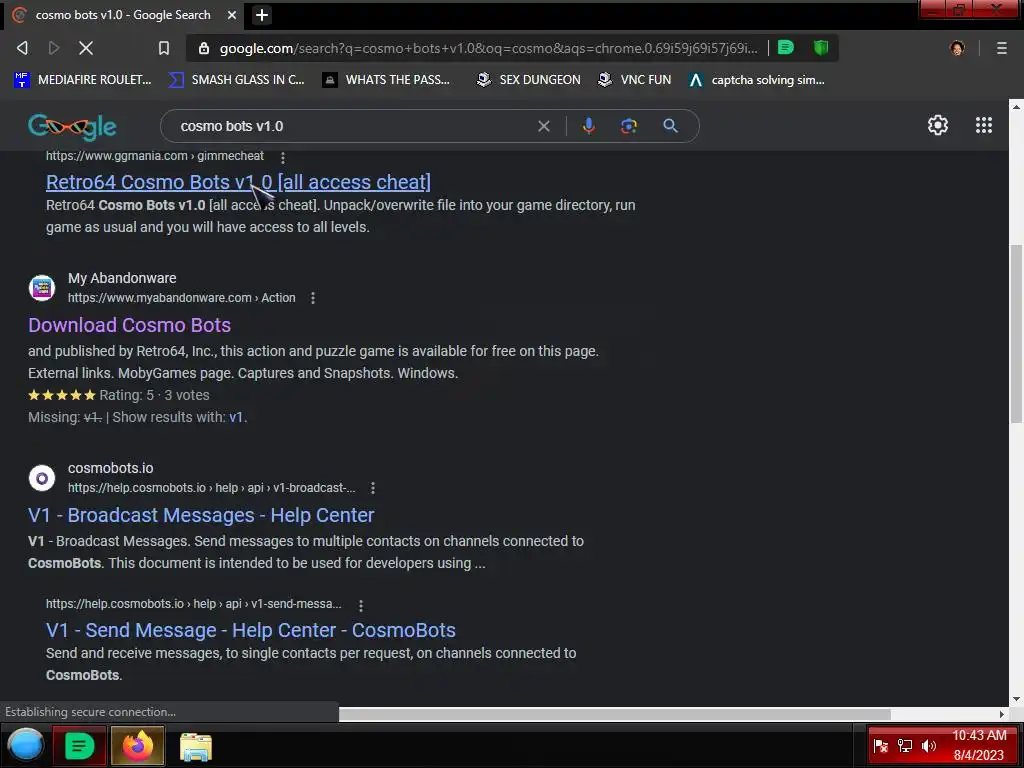Image resolution: width=1024 pixels, height=768 pixels.
Task: Click the vertical scrollbar thumb
Action: pos(1016,333)
